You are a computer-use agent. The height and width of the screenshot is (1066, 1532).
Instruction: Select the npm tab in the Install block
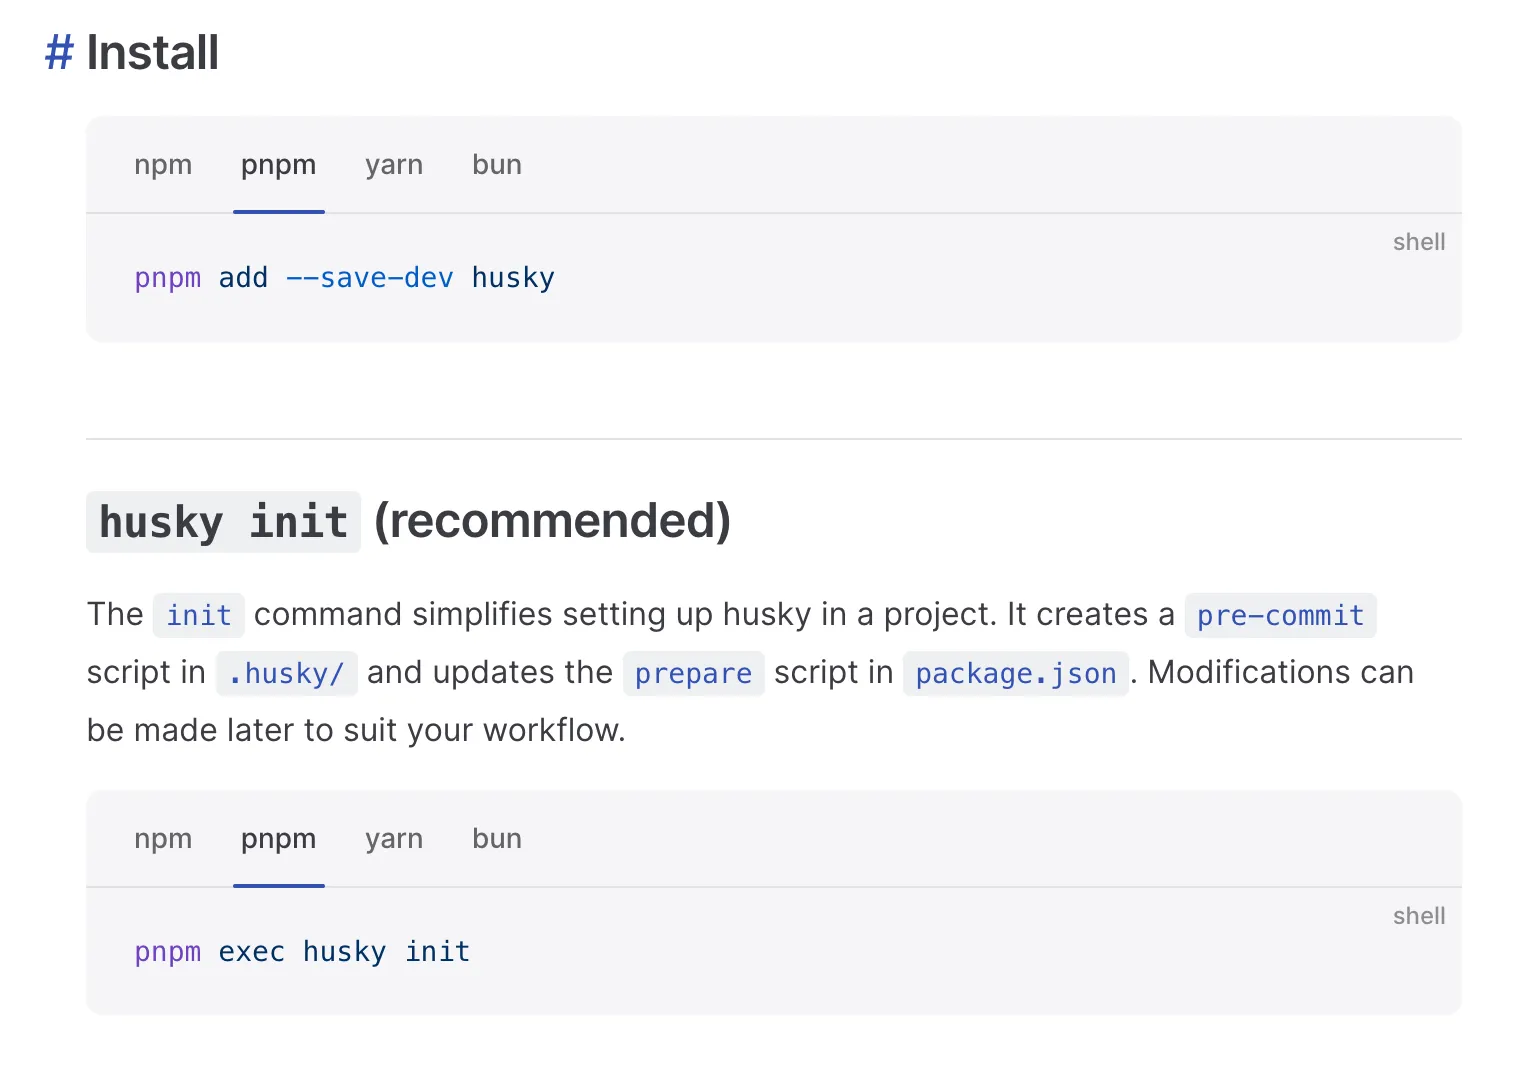pos(163,165)
